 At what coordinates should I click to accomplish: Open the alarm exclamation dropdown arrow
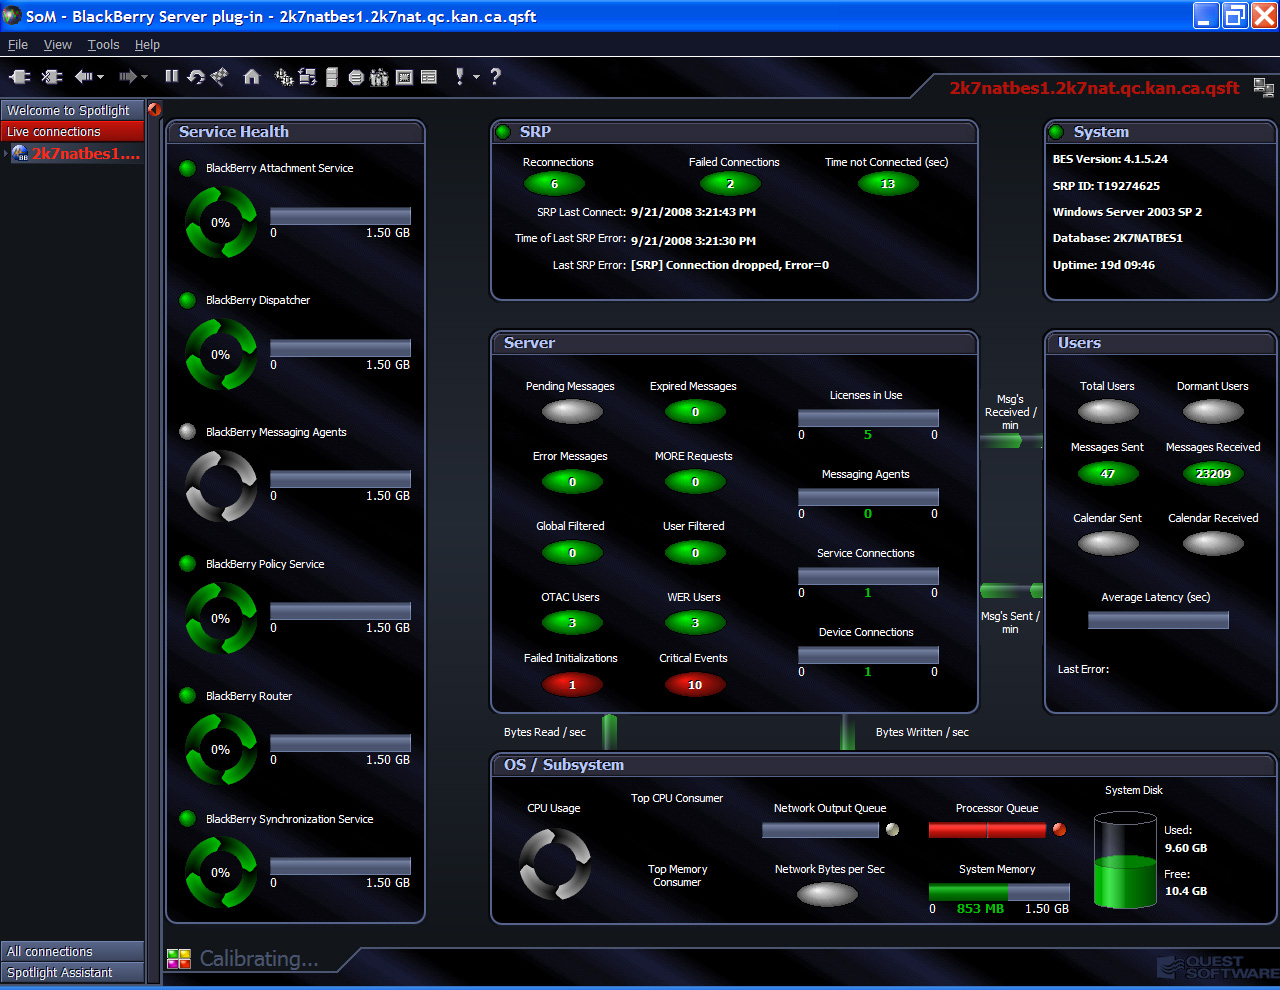tap(476, 77)
